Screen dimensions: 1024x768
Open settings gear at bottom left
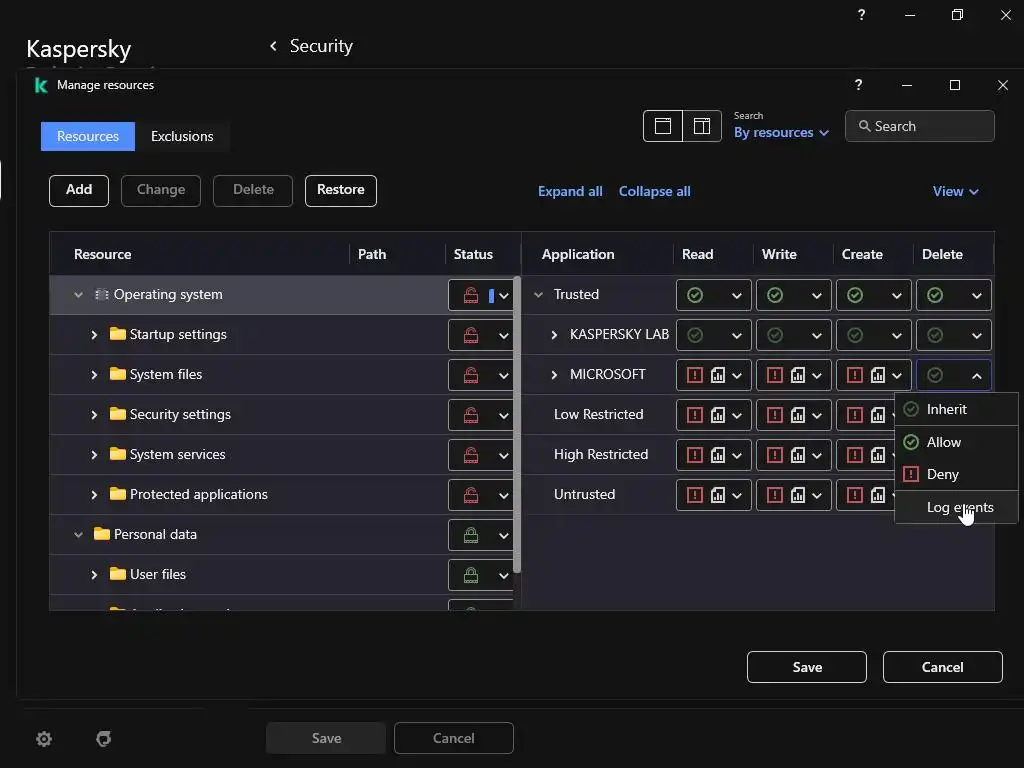tap(44, 739)
